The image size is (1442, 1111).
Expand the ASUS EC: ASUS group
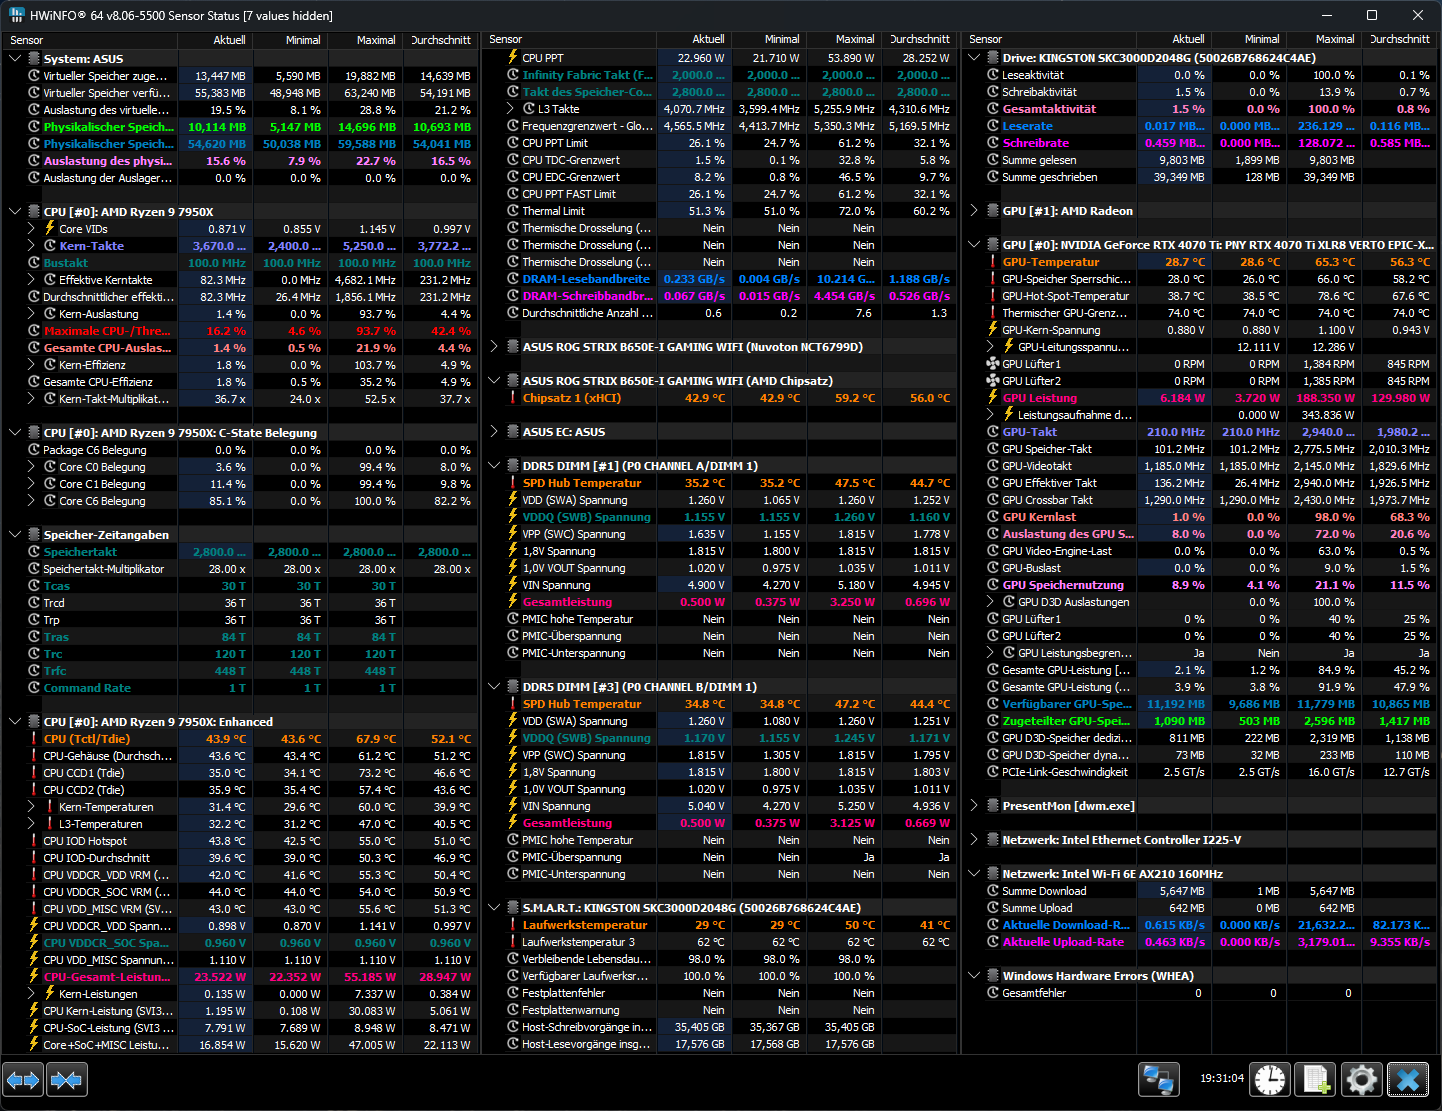pyautogui.click(x=494, y=432)
